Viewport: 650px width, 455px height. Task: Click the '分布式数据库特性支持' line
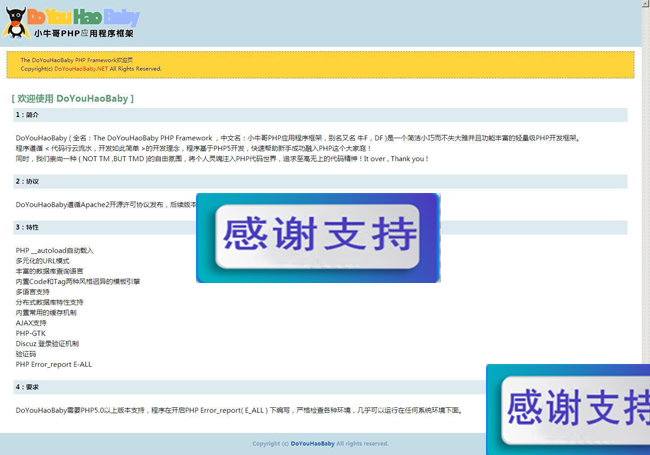49,302
